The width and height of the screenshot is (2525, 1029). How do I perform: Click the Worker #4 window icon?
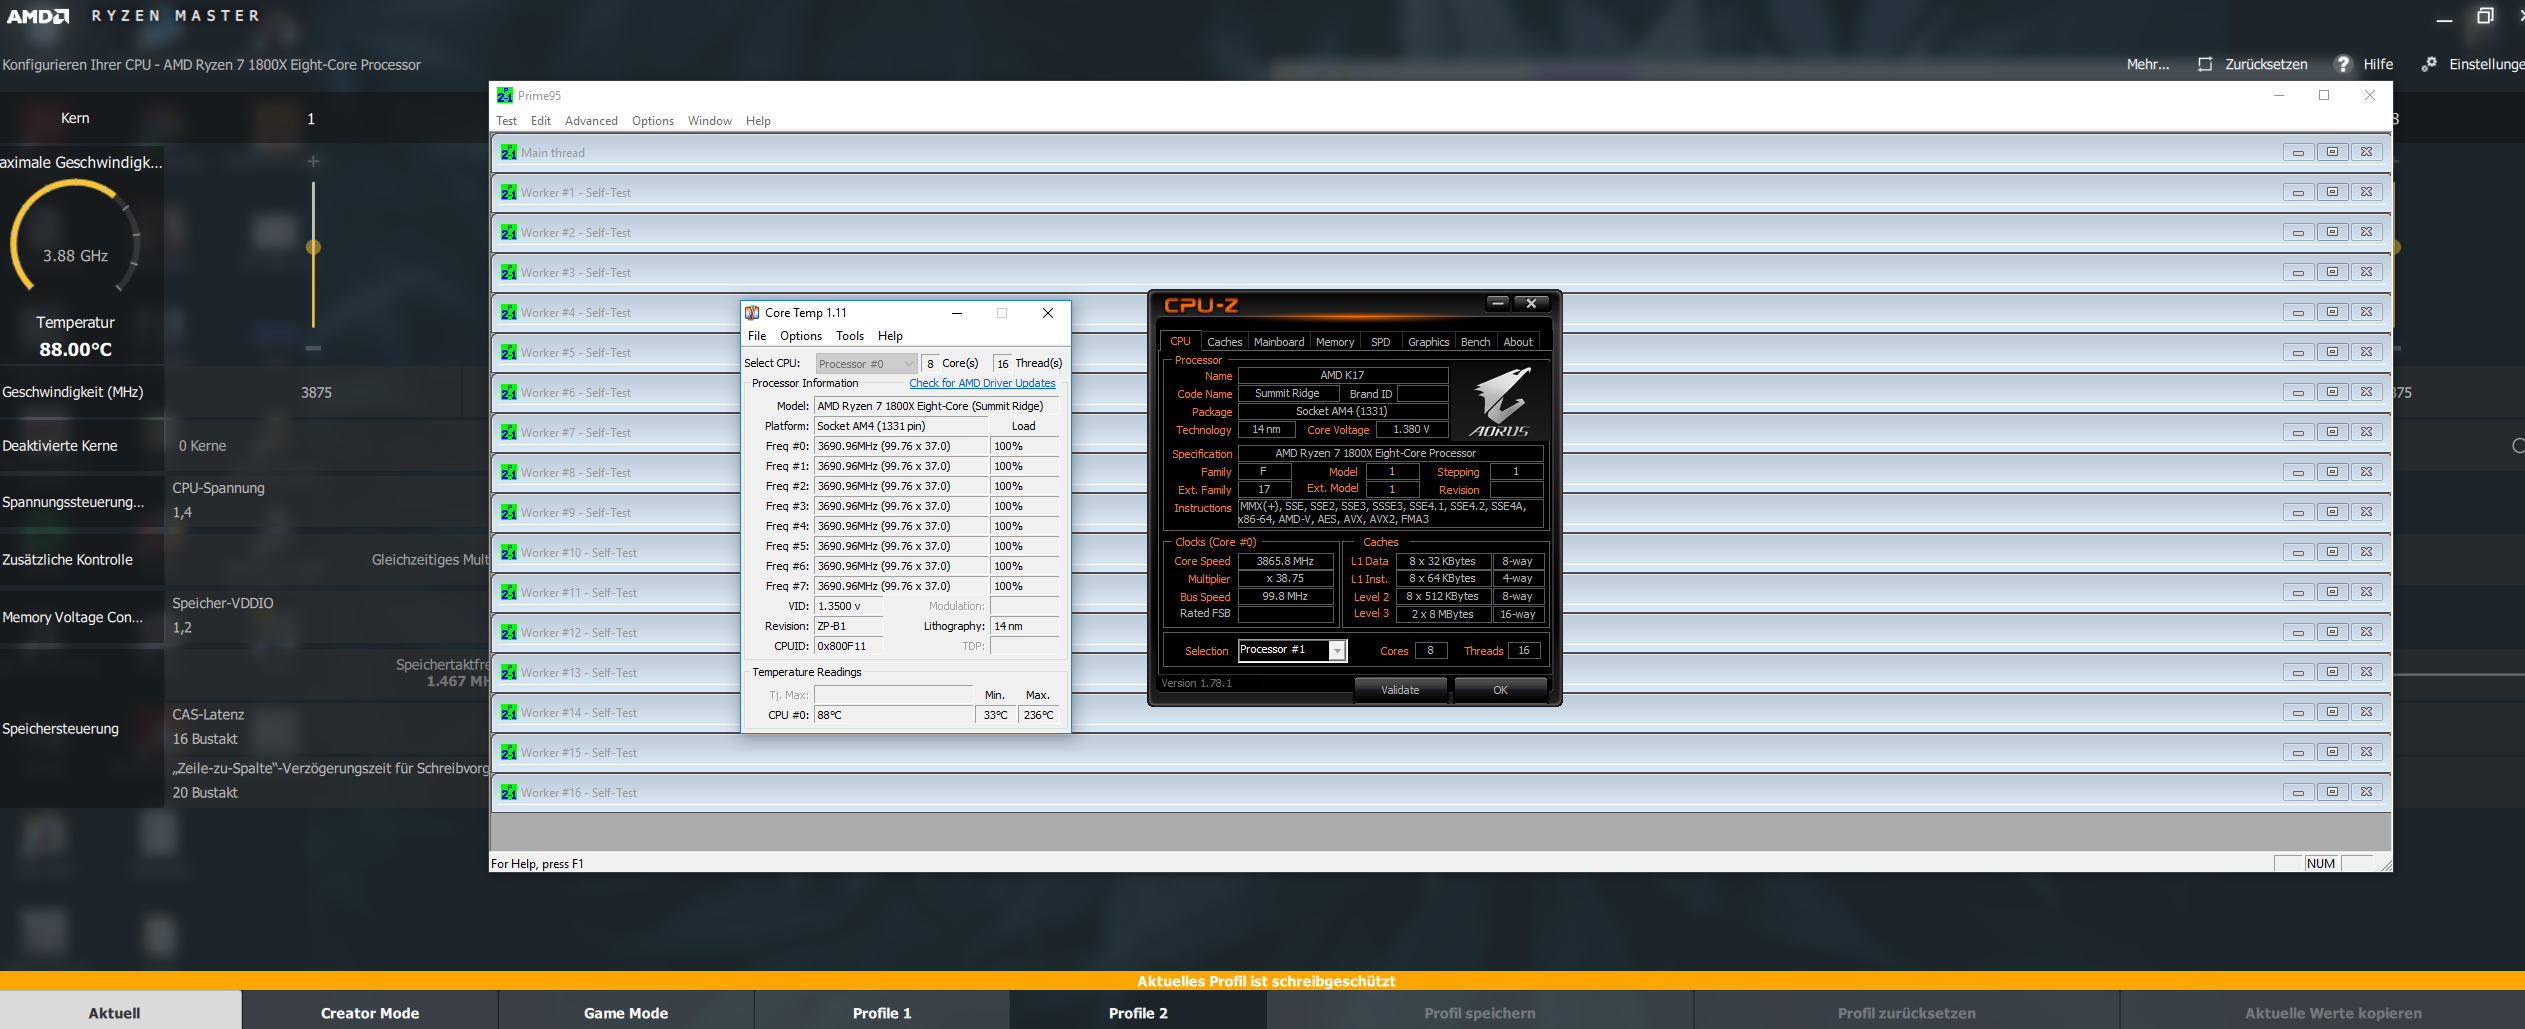coord(509,312)
